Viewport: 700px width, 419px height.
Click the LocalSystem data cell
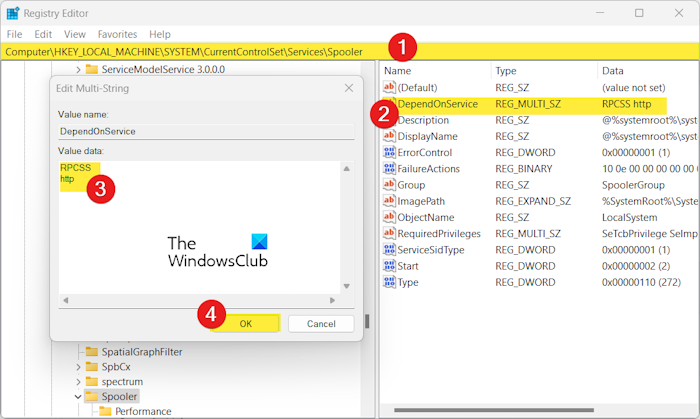[629, 217]
